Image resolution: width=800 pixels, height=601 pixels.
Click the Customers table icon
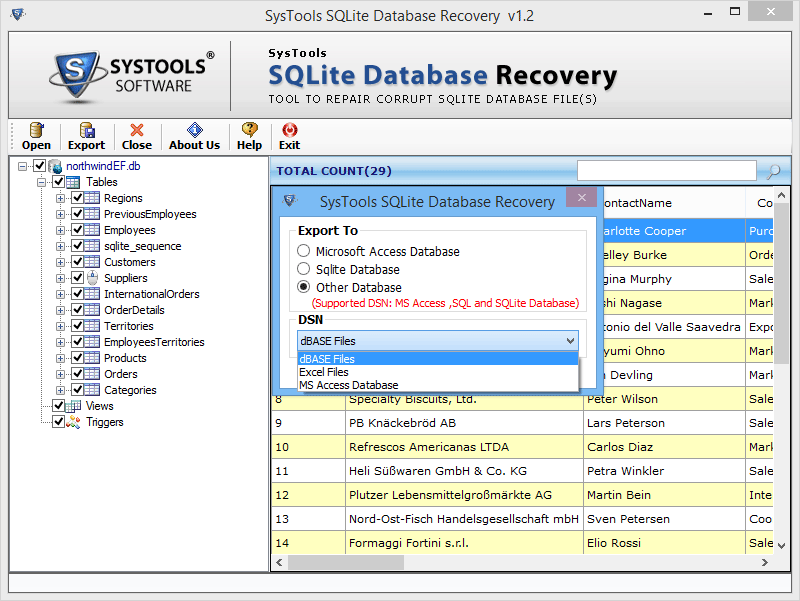(x=92, y=262)
